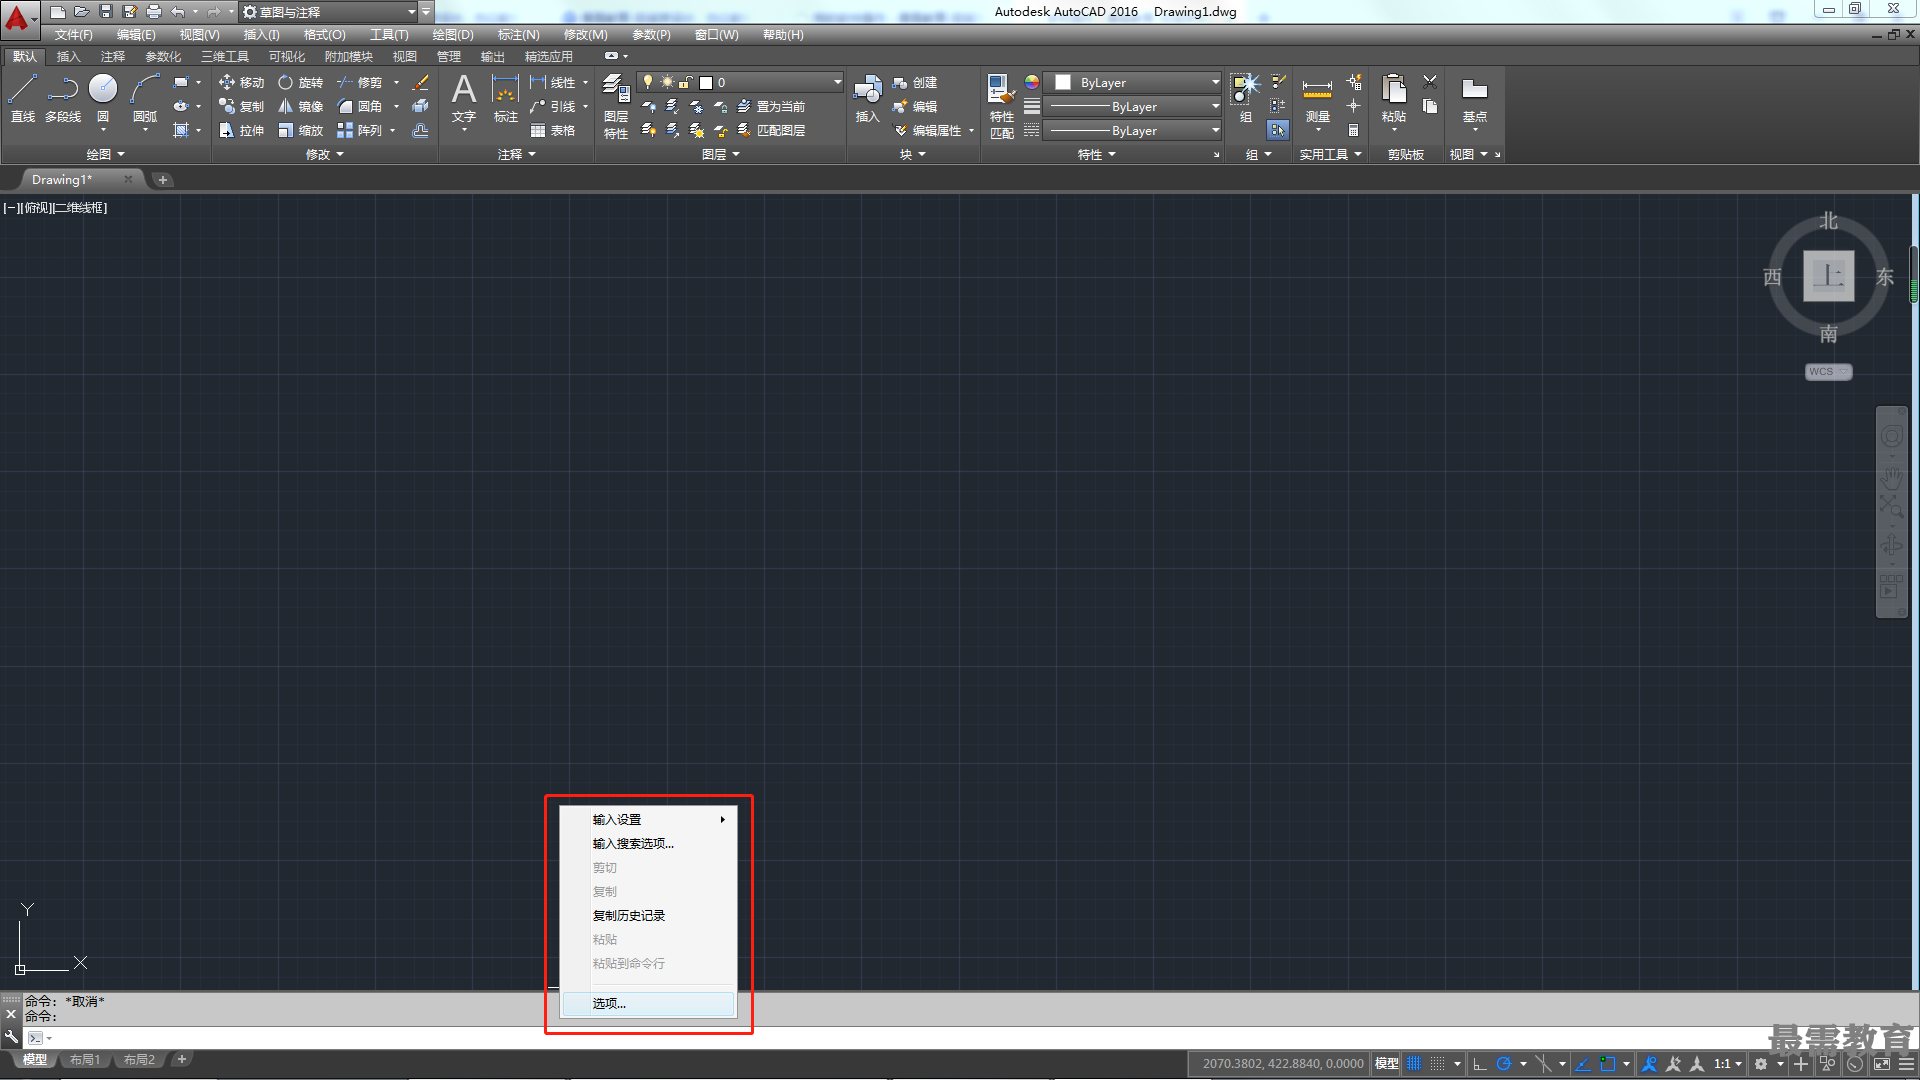Click the 移动 (Move) tool
Image resolution: width=1920 pixels, height=1080 pixels.
241,82
